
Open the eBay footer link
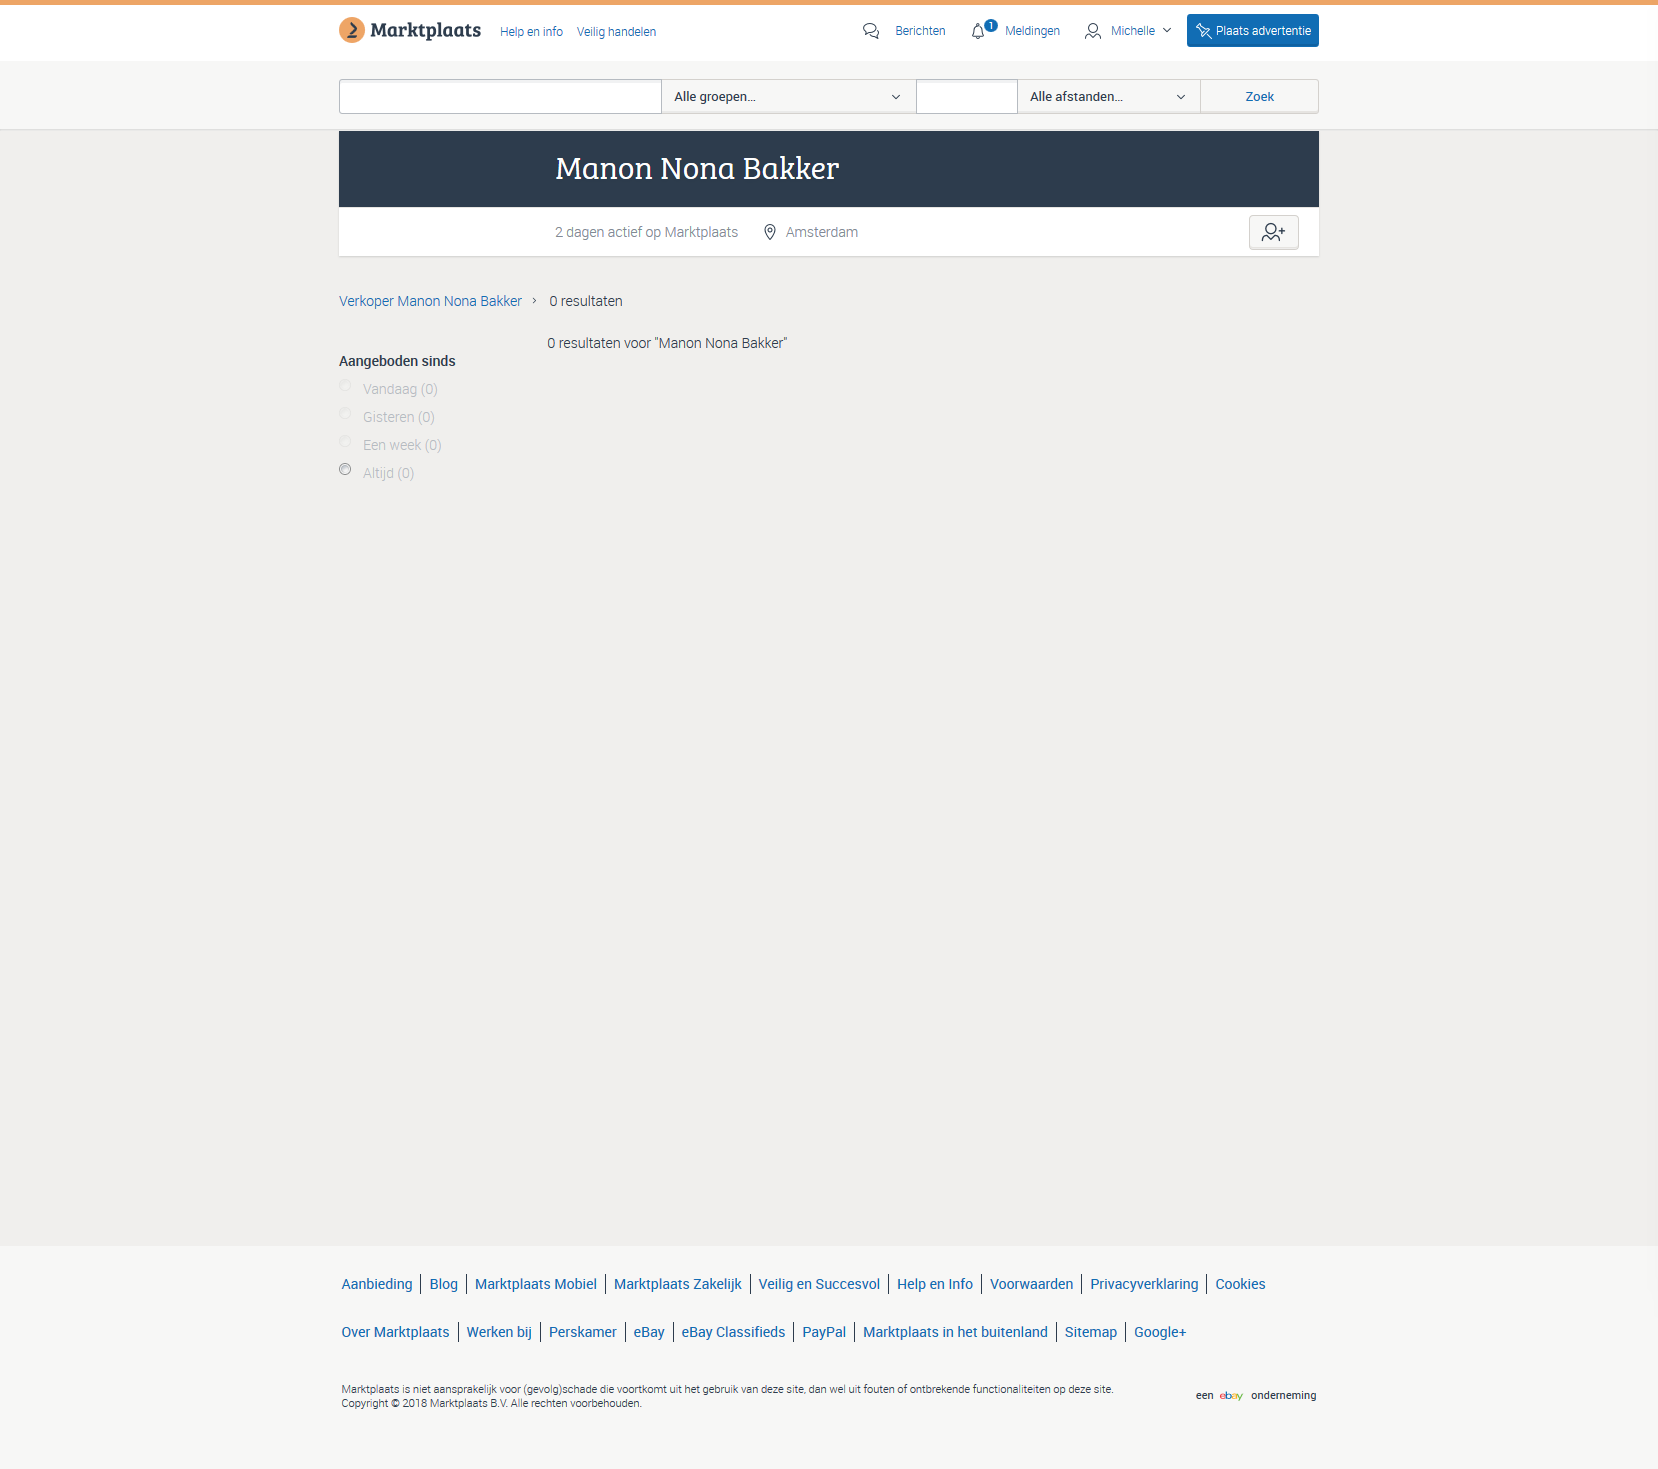649,1332
